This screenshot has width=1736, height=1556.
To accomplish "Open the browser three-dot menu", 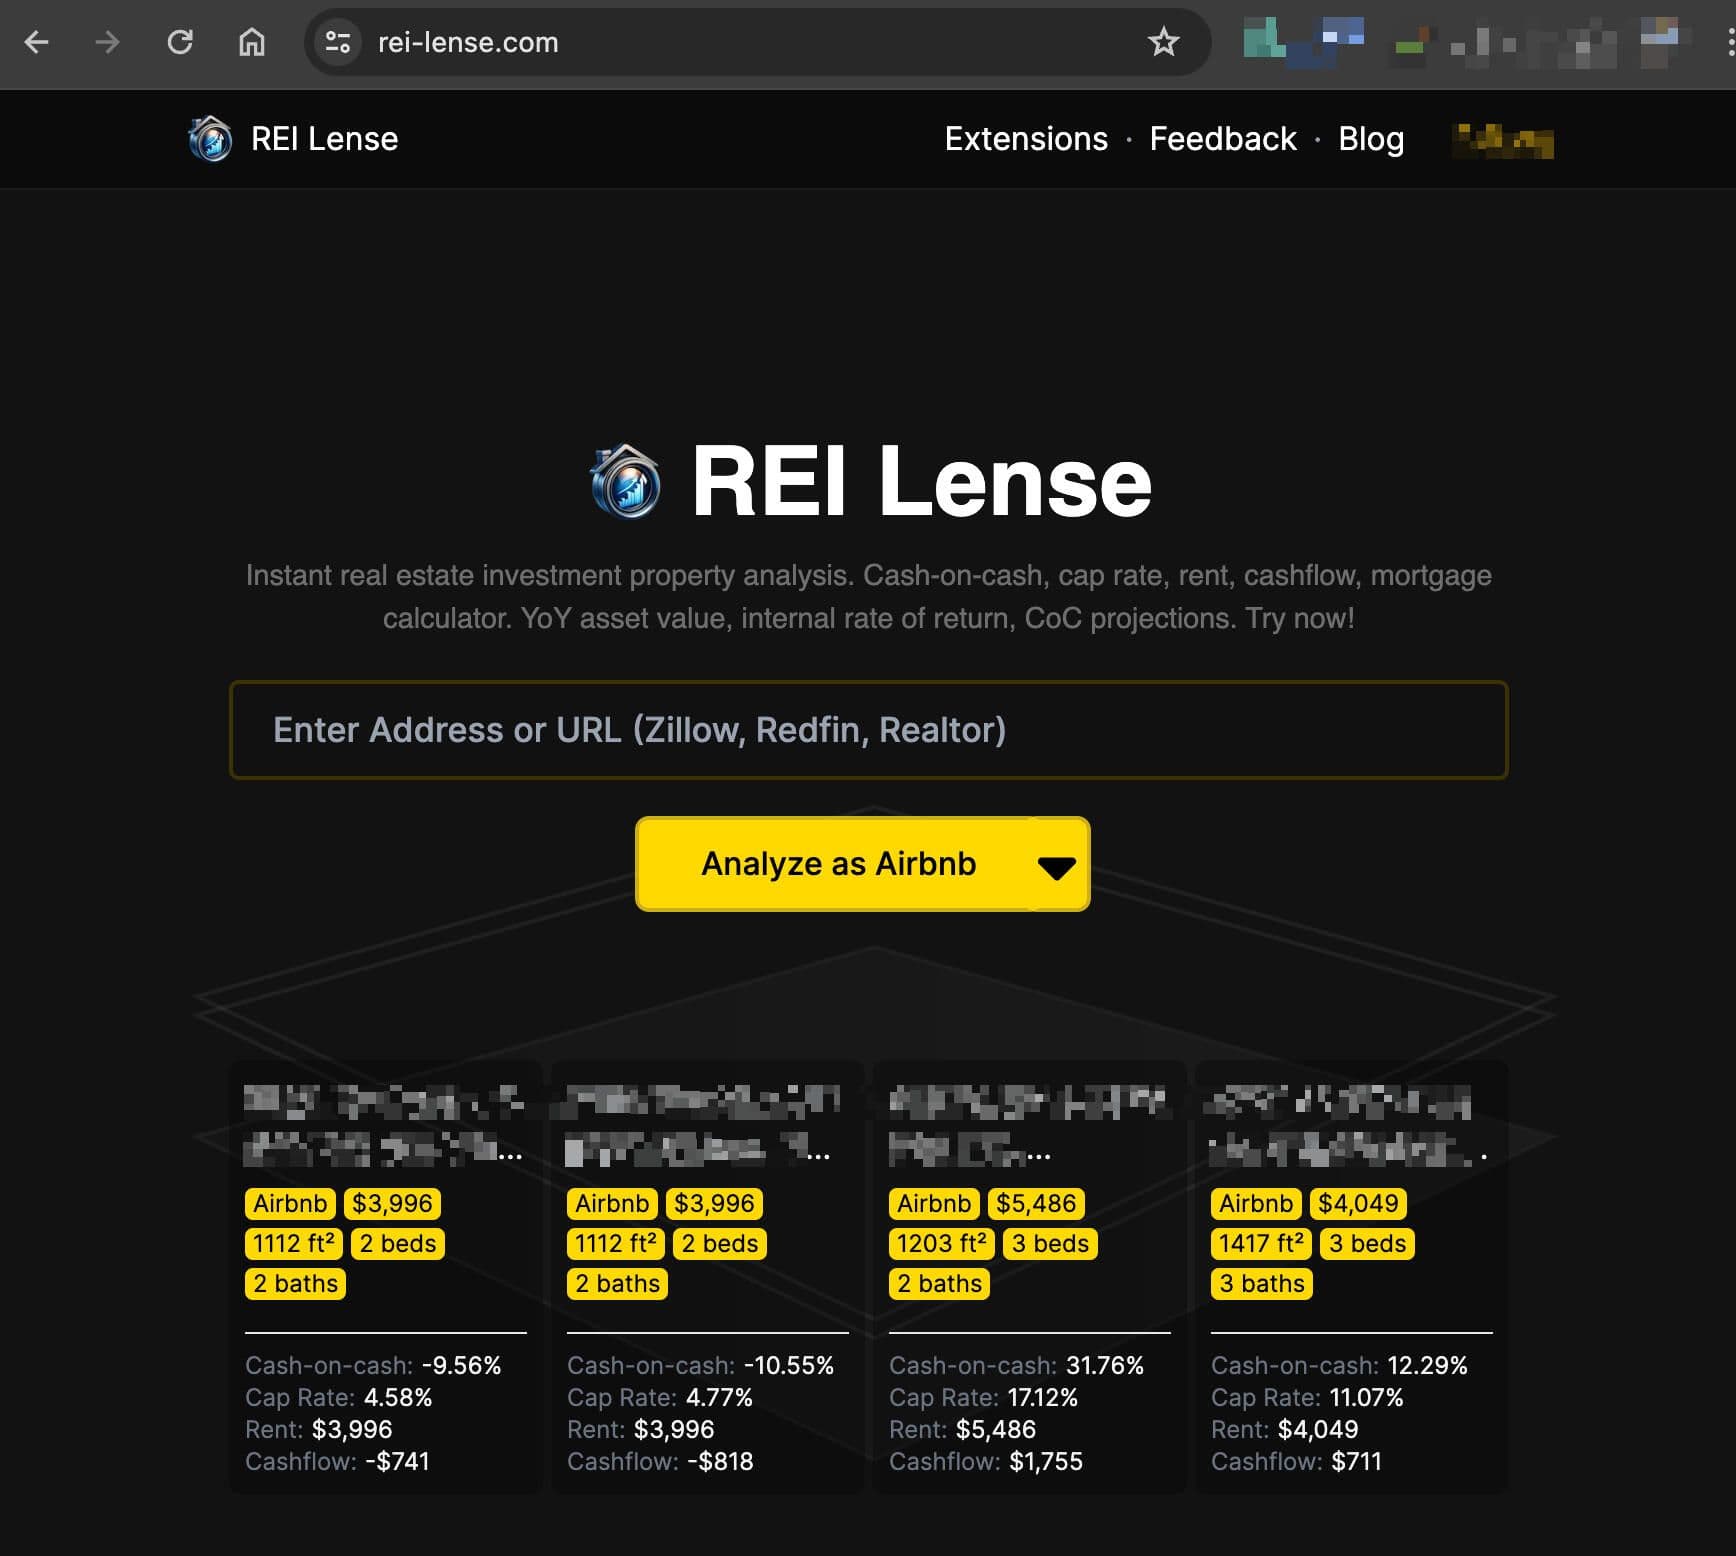I will [1729, 42].
